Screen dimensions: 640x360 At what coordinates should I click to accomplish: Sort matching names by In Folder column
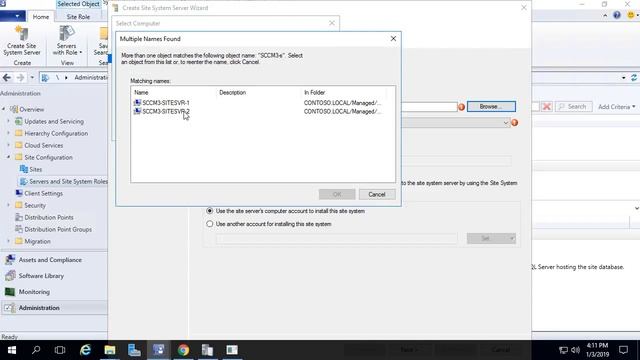[x=314, y=93]
